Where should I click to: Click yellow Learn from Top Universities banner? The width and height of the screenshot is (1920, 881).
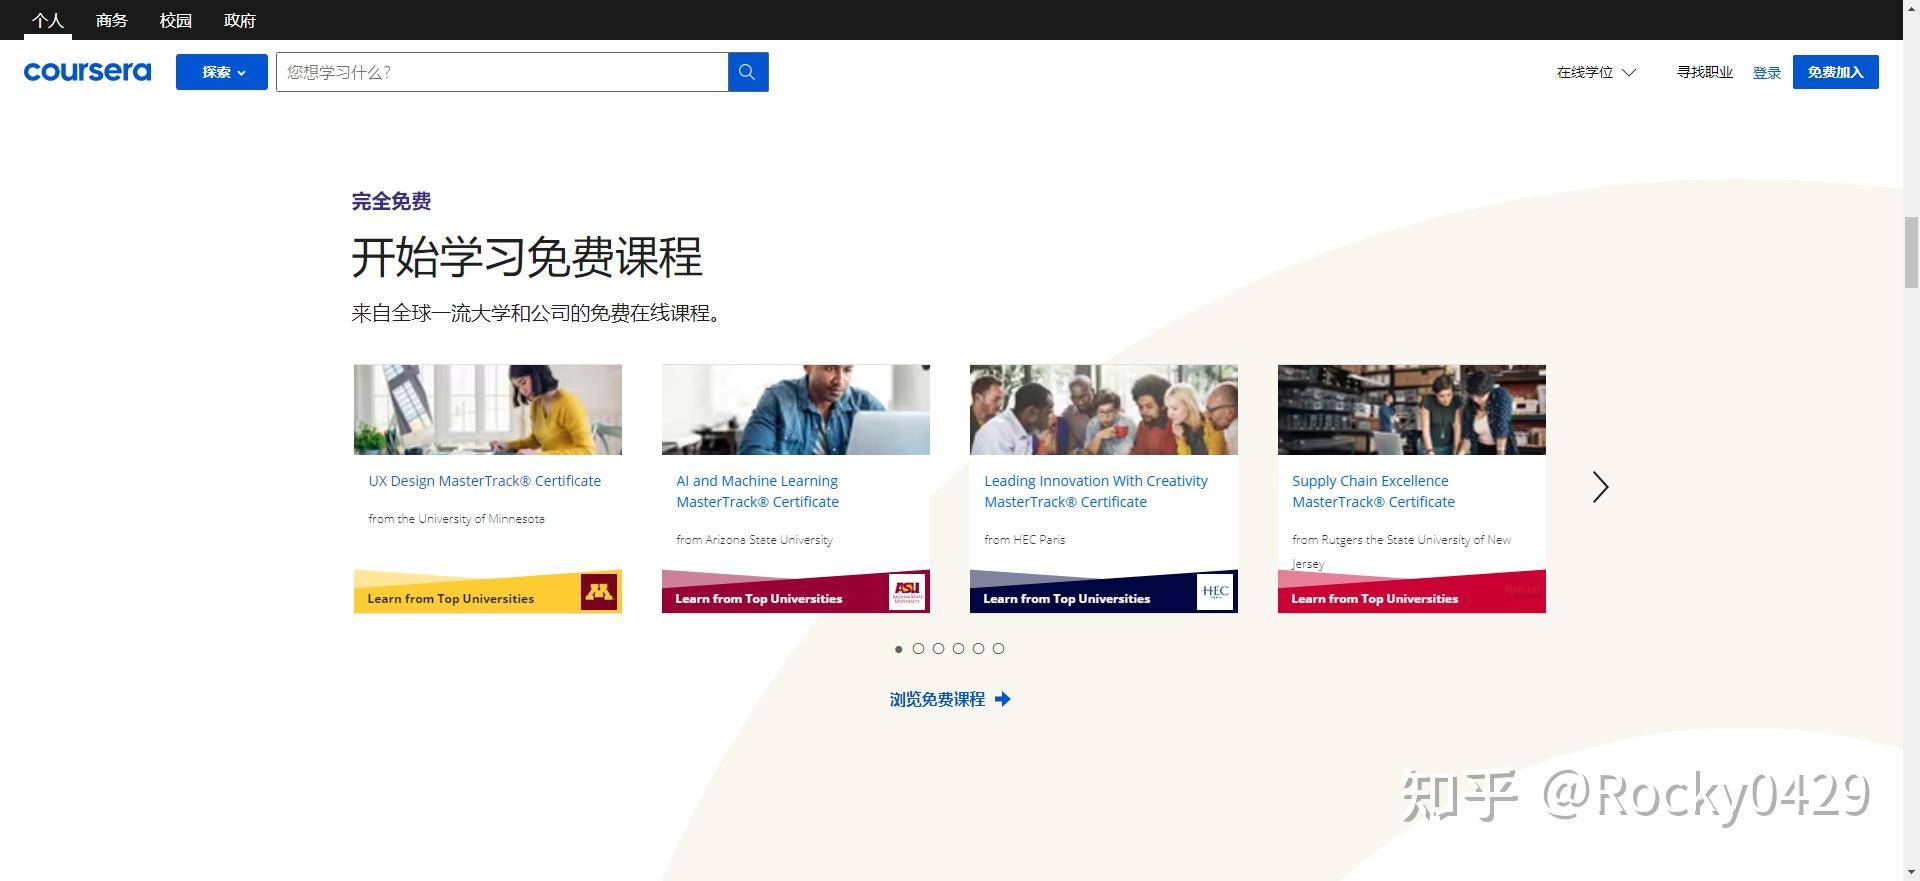[x=488, y=591]
